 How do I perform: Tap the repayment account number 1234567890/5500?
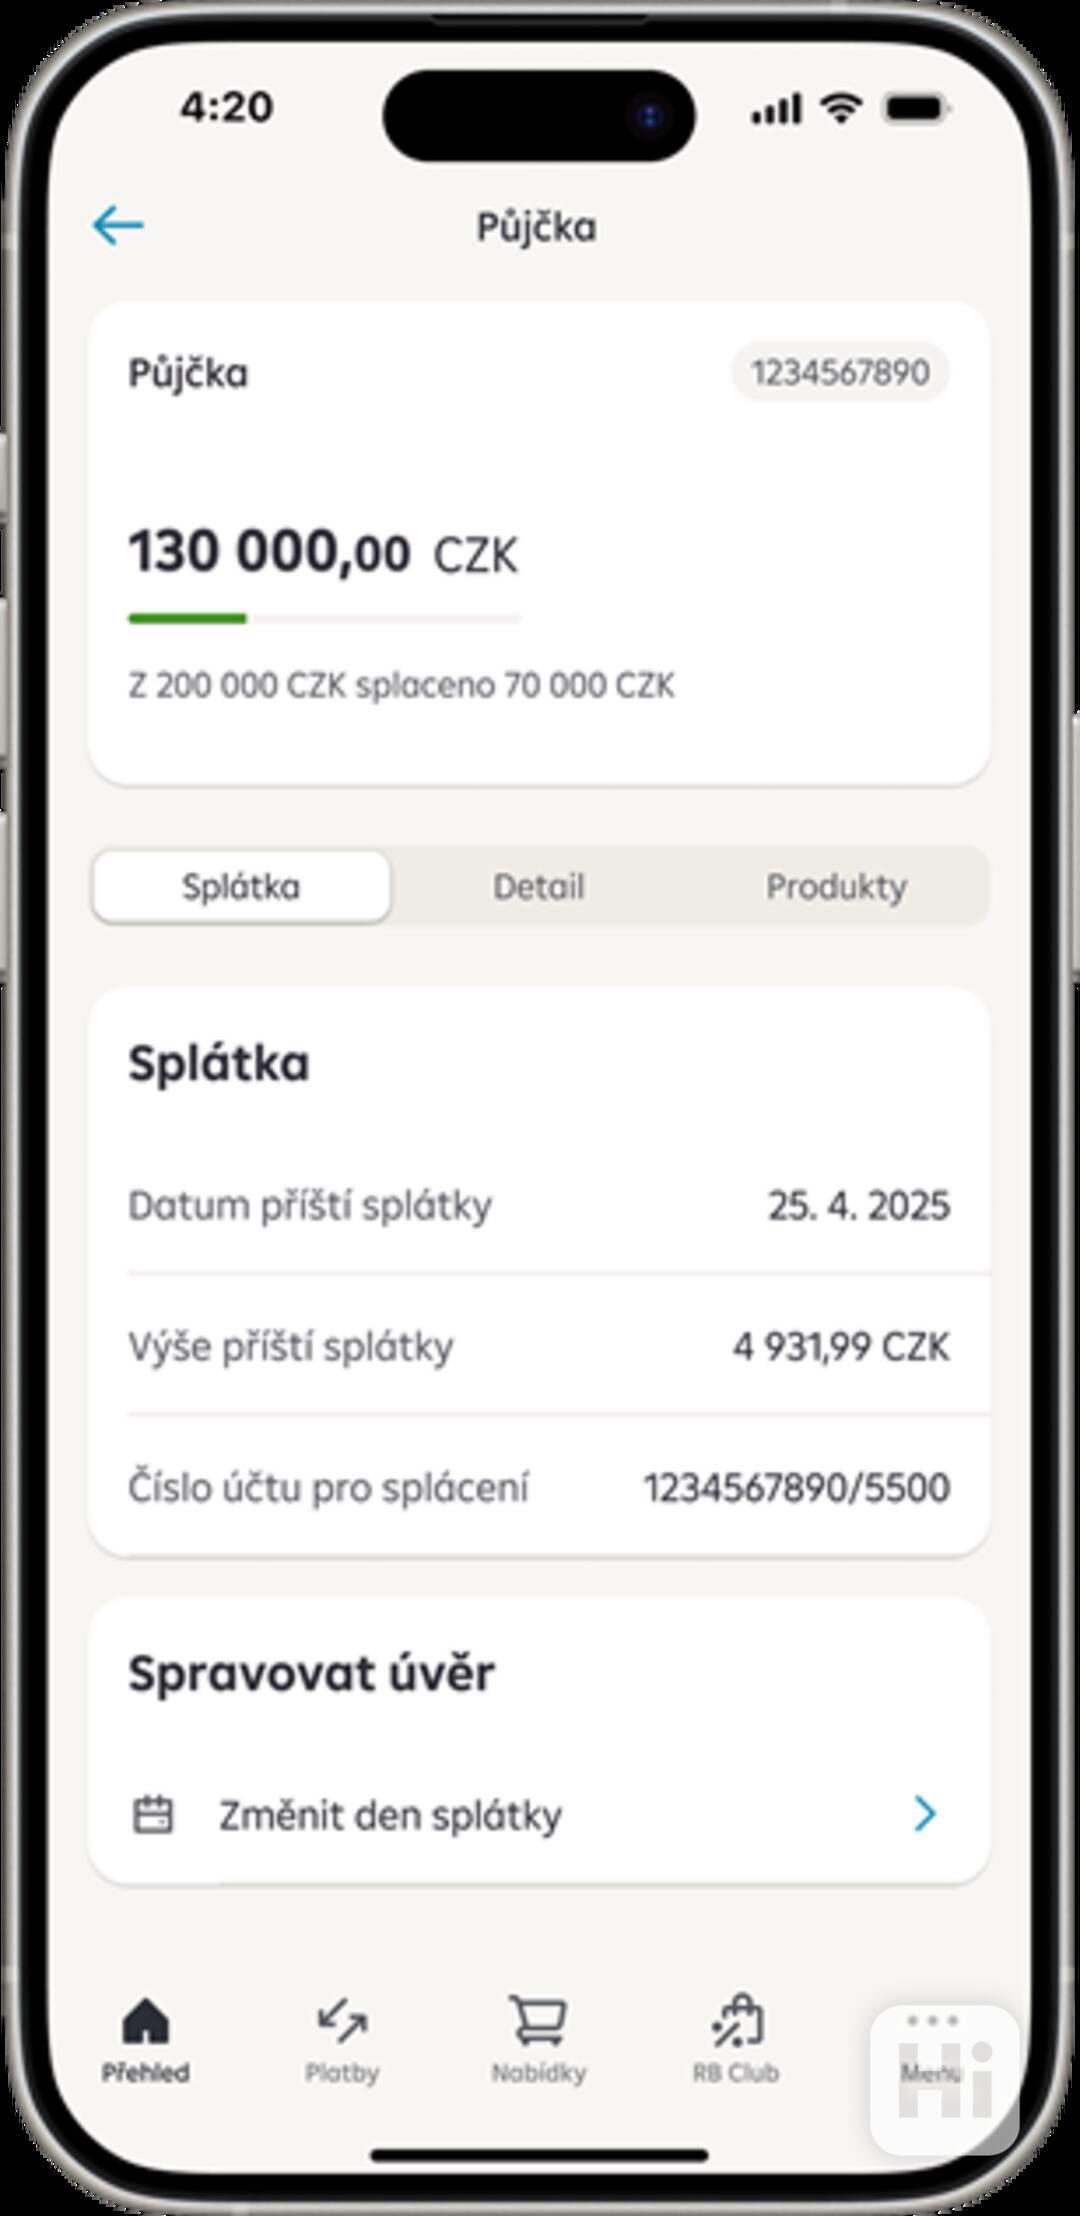point(796,1488)
